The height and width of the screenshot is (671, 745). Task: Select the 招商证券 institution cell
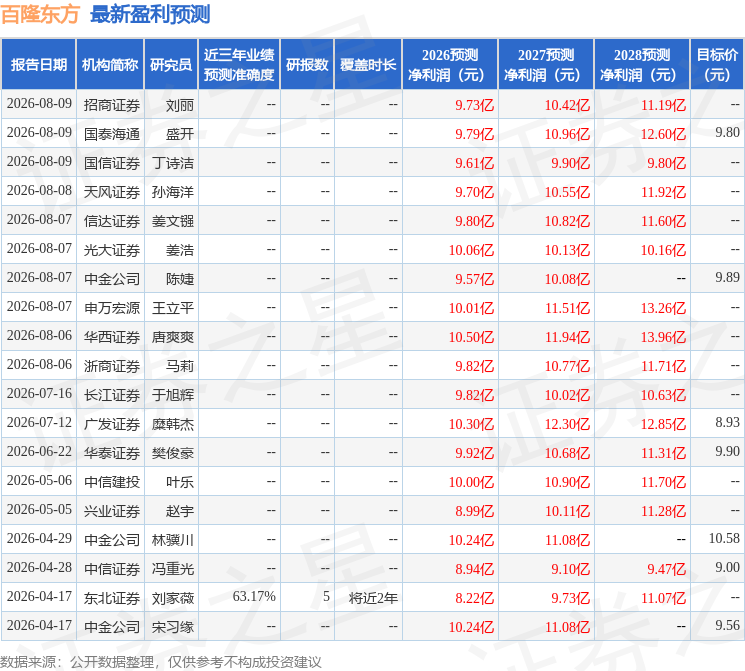112,105
